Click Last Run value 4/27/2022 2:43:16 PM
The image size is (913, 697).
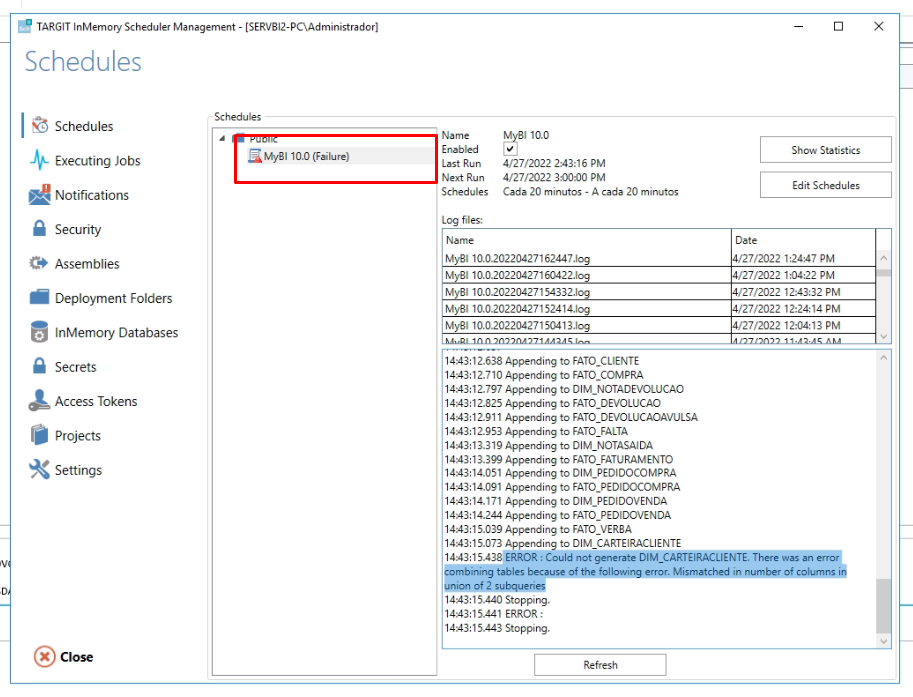point(554,164)
